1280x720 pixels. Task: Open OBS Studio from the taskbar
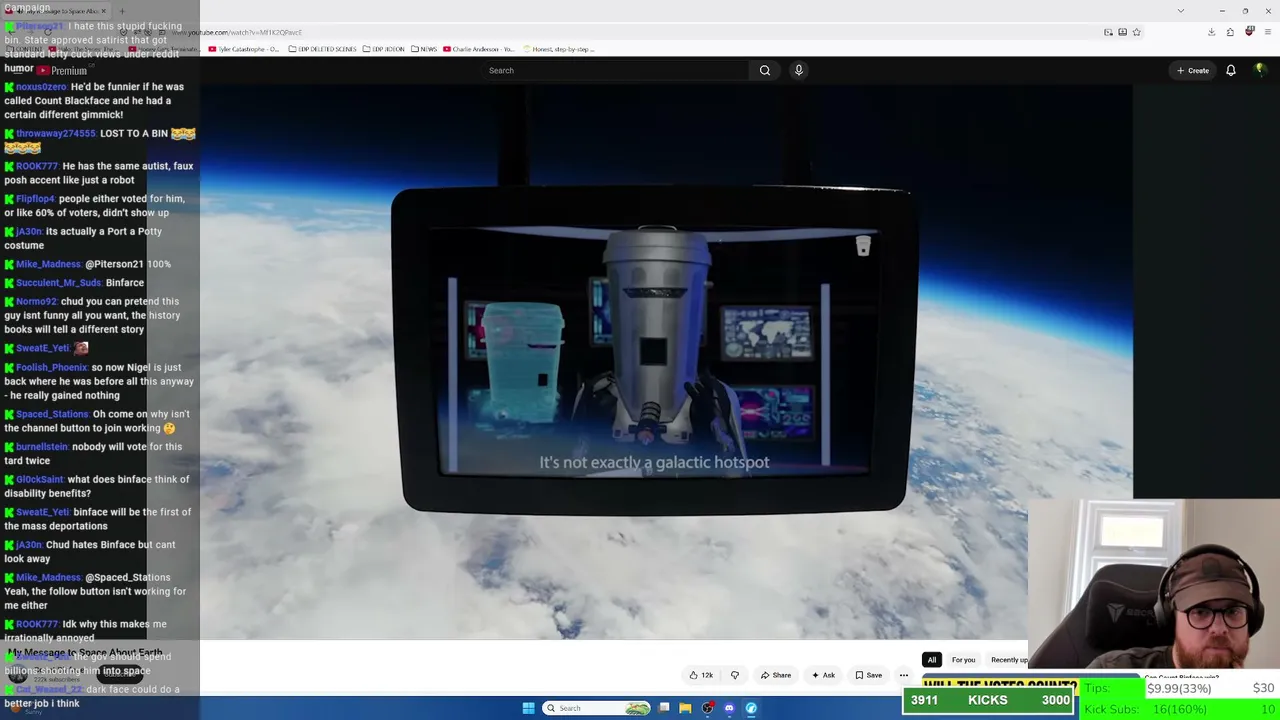click(708, 708)
